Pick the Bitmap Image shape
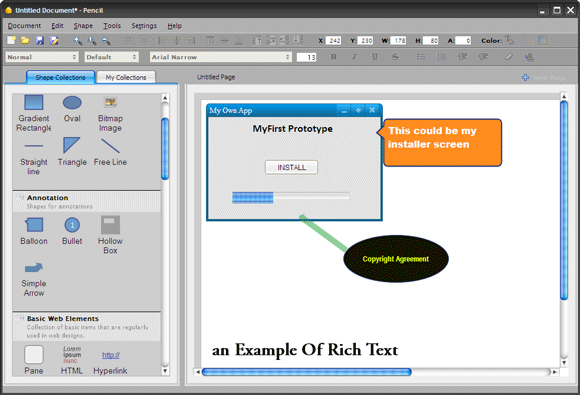 point(110,114)
